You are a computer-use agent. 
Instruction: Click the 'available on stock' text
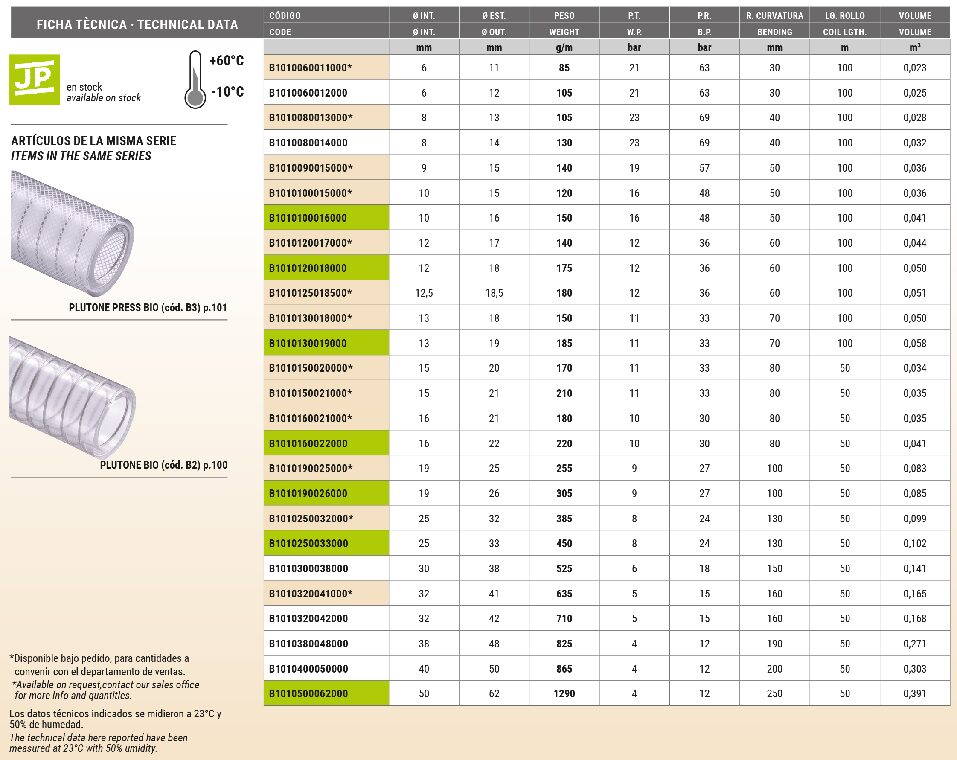103,98
